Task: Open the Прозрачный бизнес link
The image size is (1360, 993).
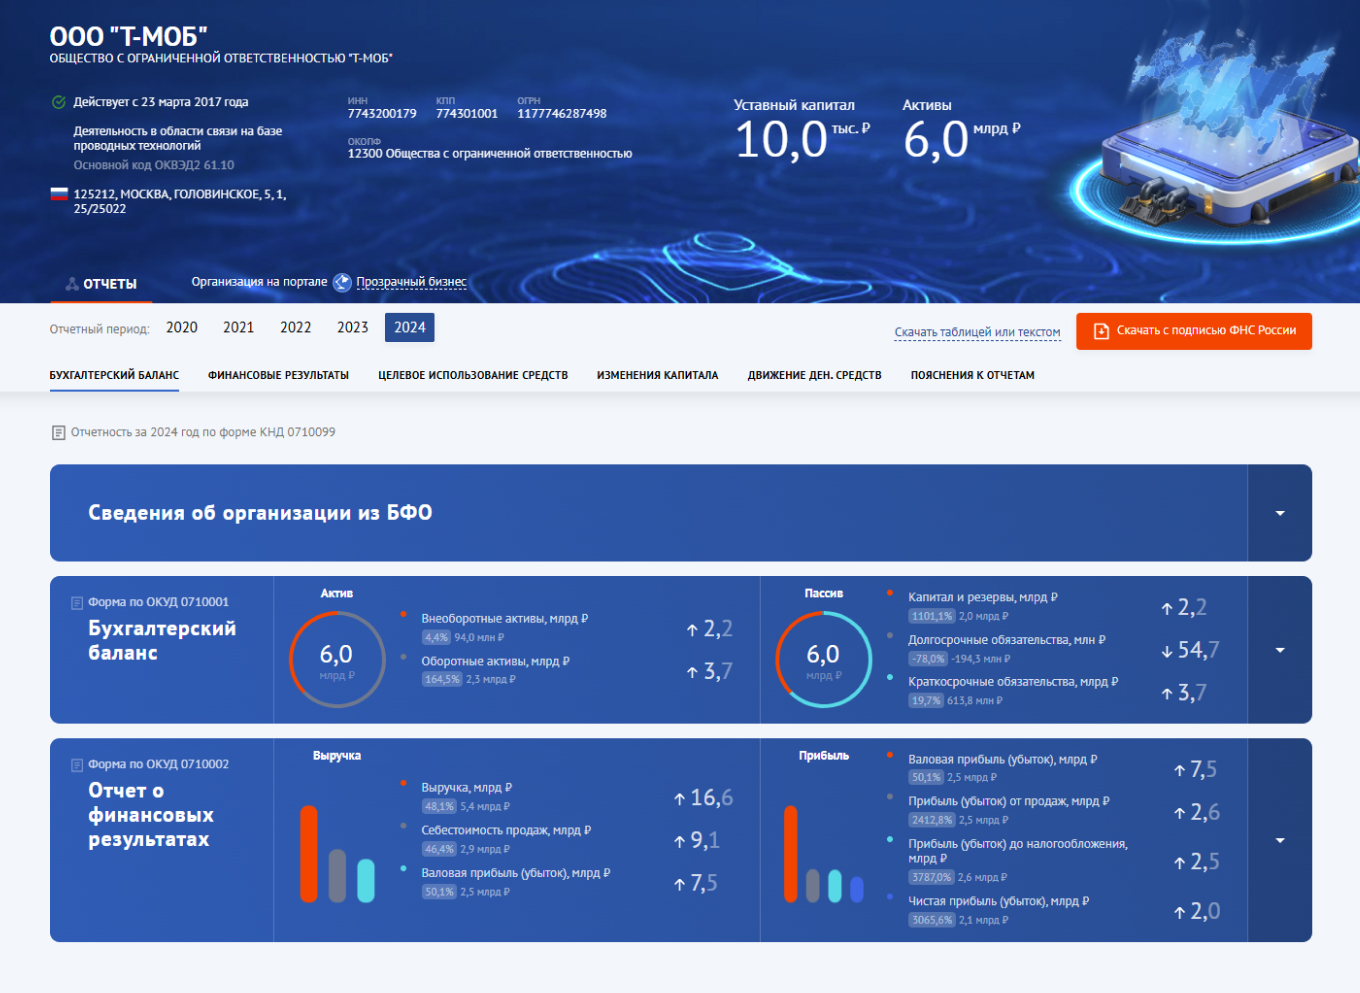Action: (x=411, y=282)
